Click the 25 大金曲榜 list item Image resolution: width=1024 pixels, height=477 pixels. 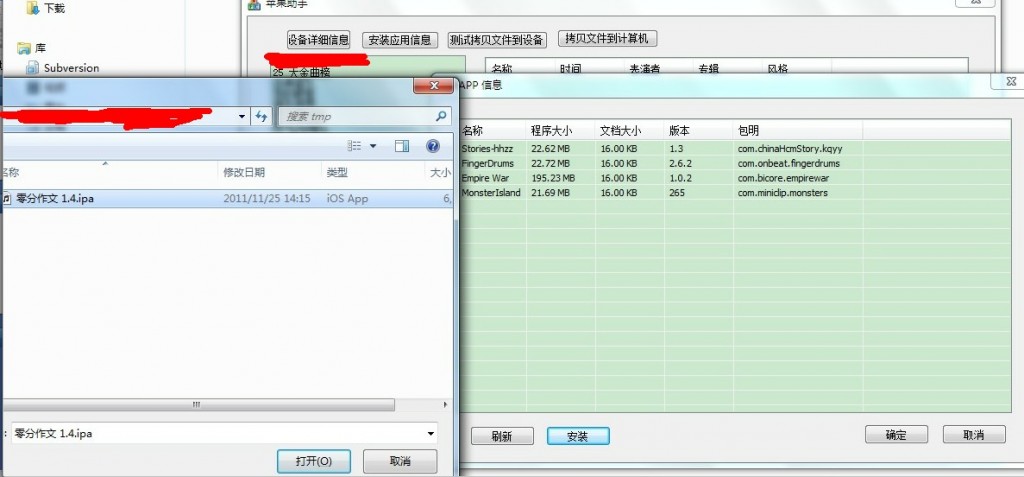[x=301, y=73]
